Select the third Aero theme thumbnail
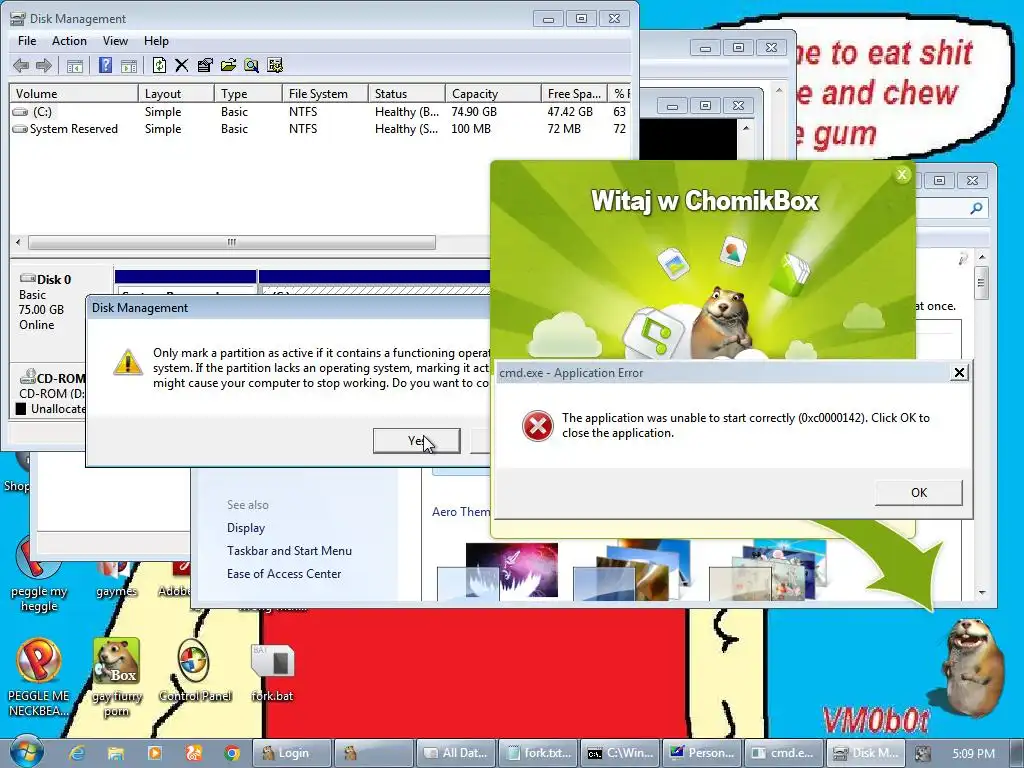Viewport: 1024px width, 768px height. (x=769, y=569)
